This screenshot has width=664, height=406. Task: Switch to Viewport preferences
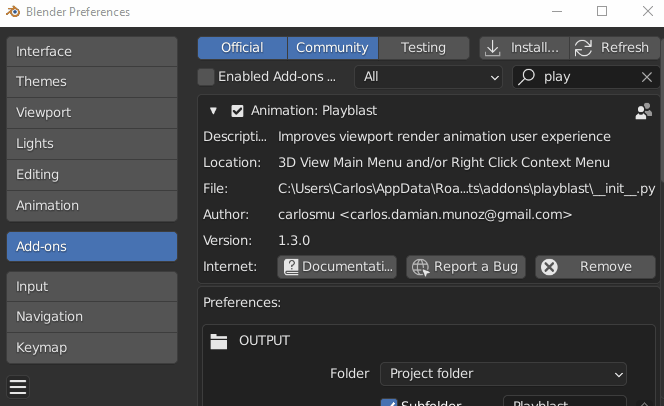pos(92,113)
